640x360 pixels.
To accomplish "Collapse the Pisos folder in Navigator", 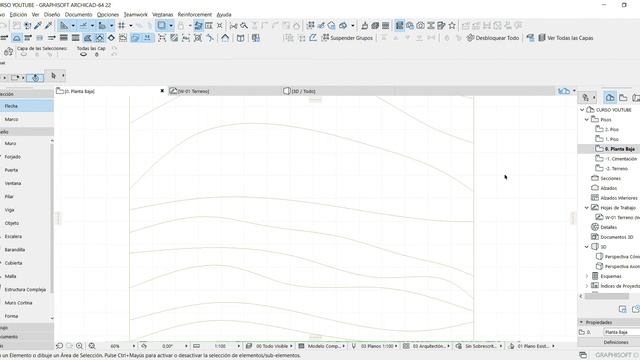I will point(587,120).
